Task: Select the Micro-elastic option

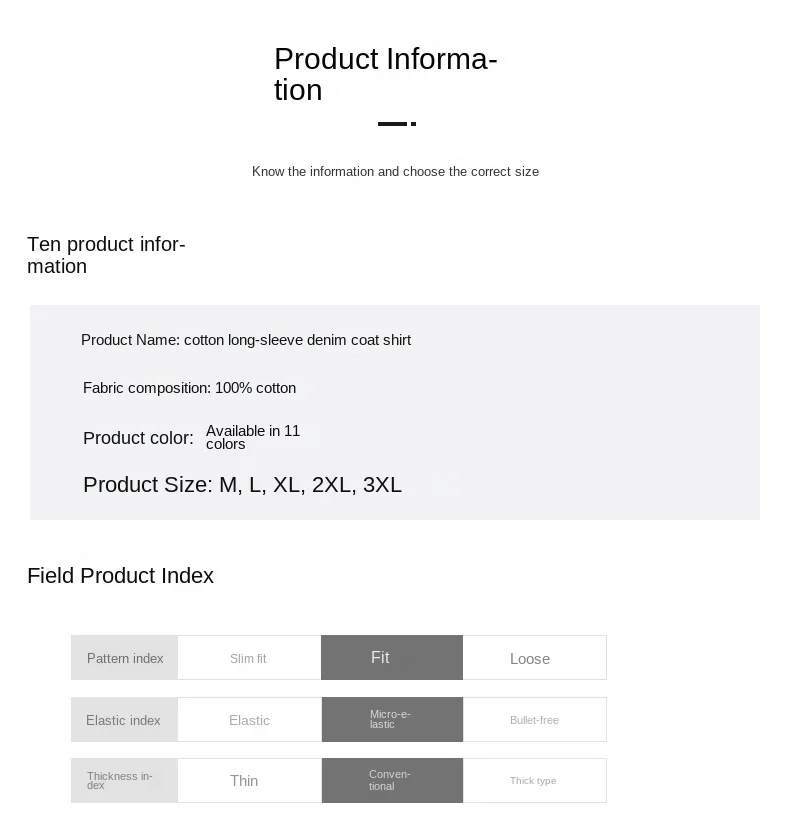Action: [x=391, y=719]
